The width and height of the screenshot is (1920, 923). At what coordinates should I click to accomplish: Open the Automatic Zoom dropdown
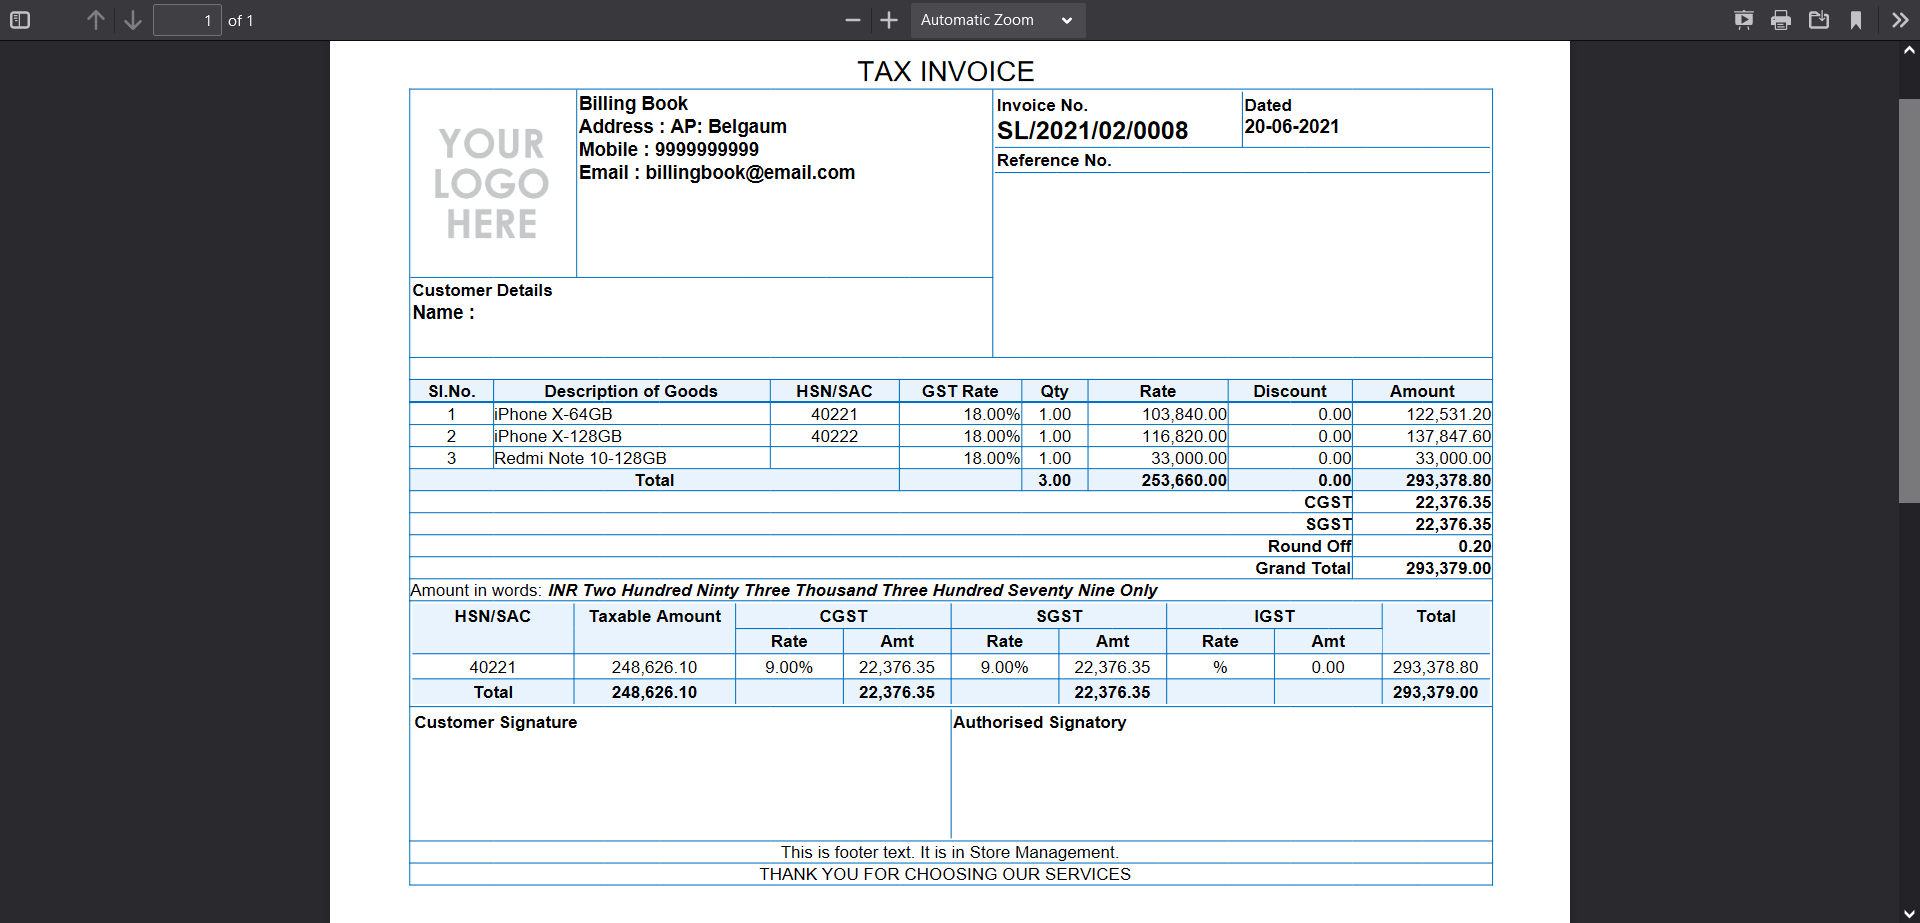[x=997, y=20]
